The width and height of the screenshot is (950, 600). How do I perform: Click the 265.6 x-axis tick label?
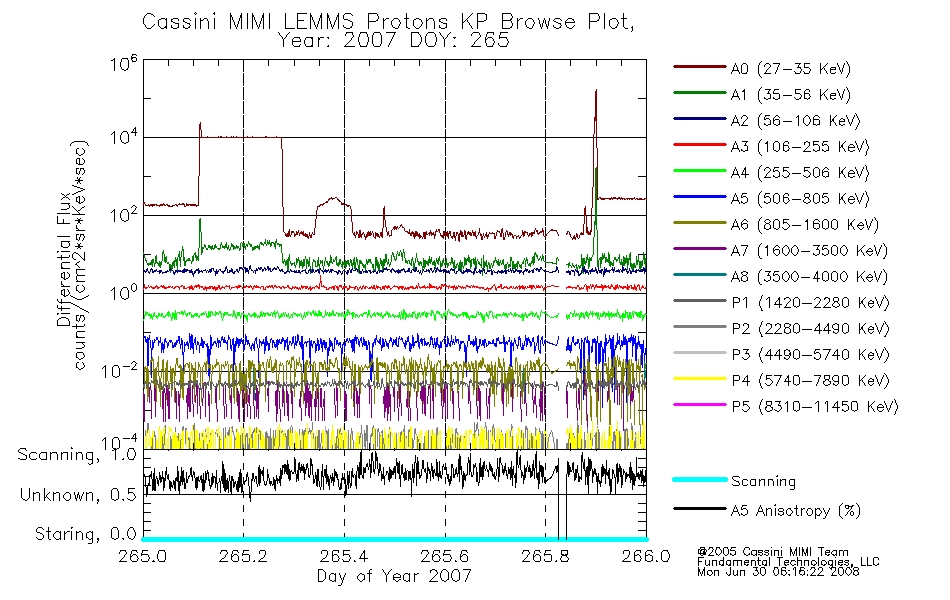point(445,556)
